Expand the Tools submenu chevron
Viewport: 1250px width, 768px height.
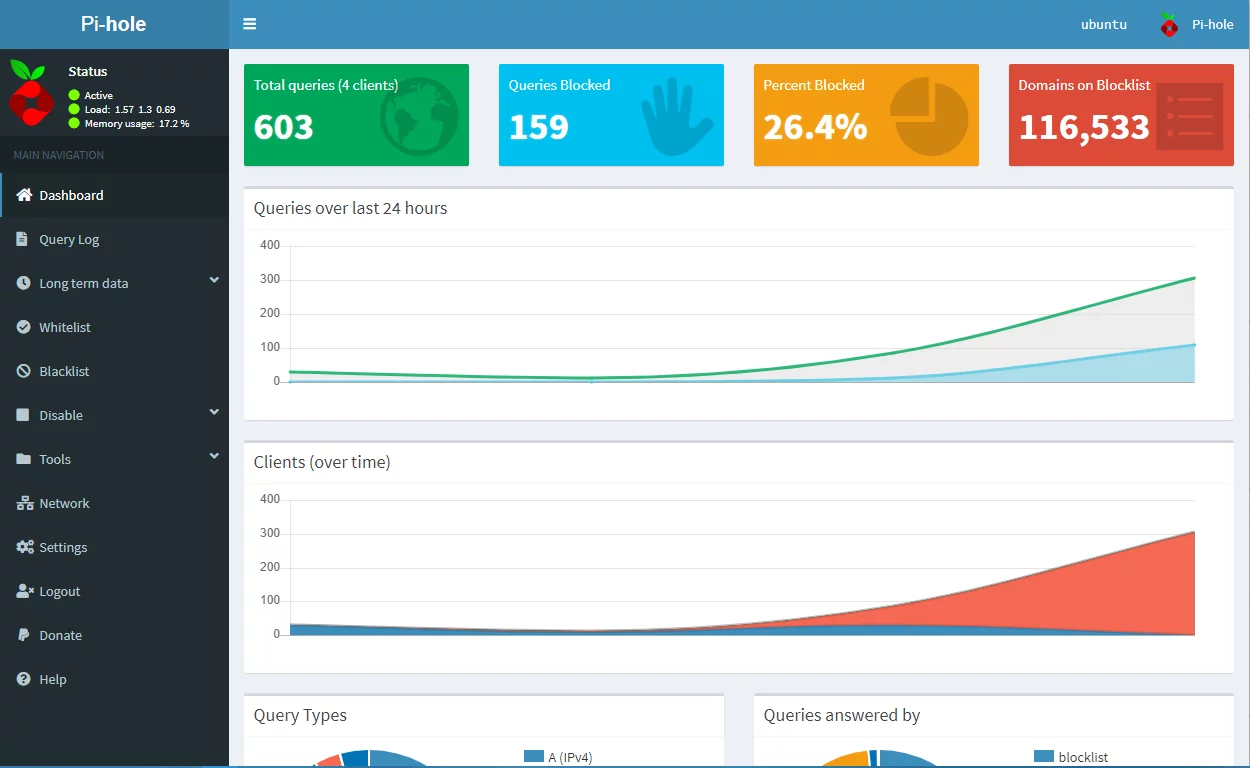pyautogui.click(x=214, y=457)
